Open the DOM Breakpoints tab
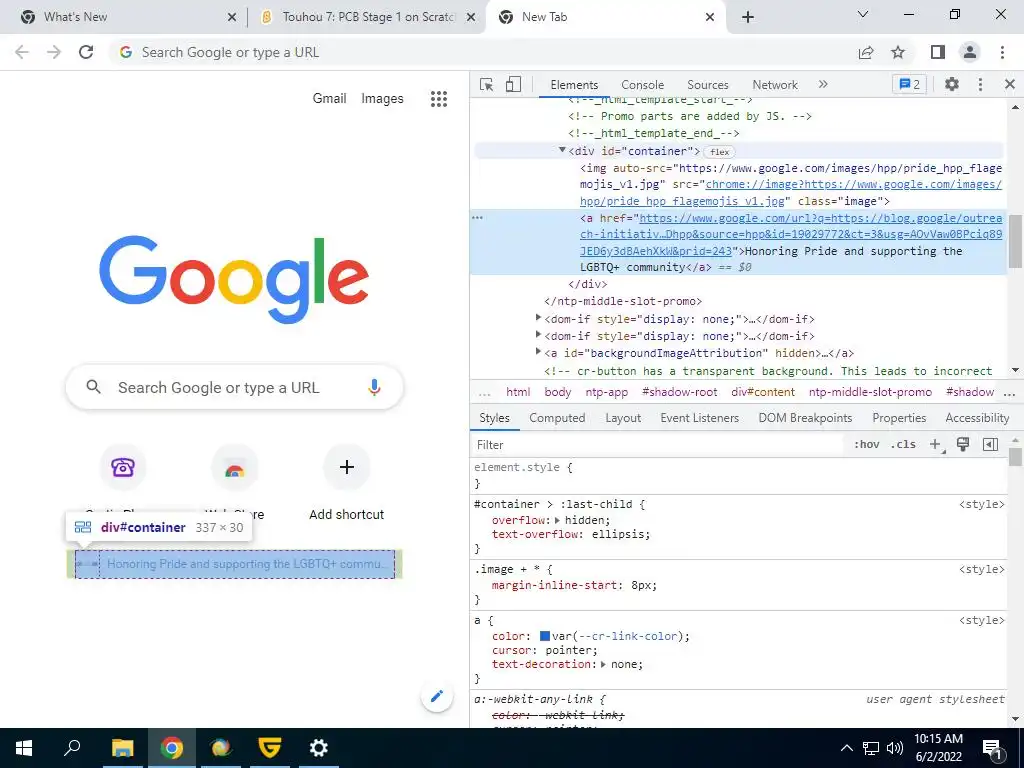This screenshot has width=1024, height=768. point(805,418)
